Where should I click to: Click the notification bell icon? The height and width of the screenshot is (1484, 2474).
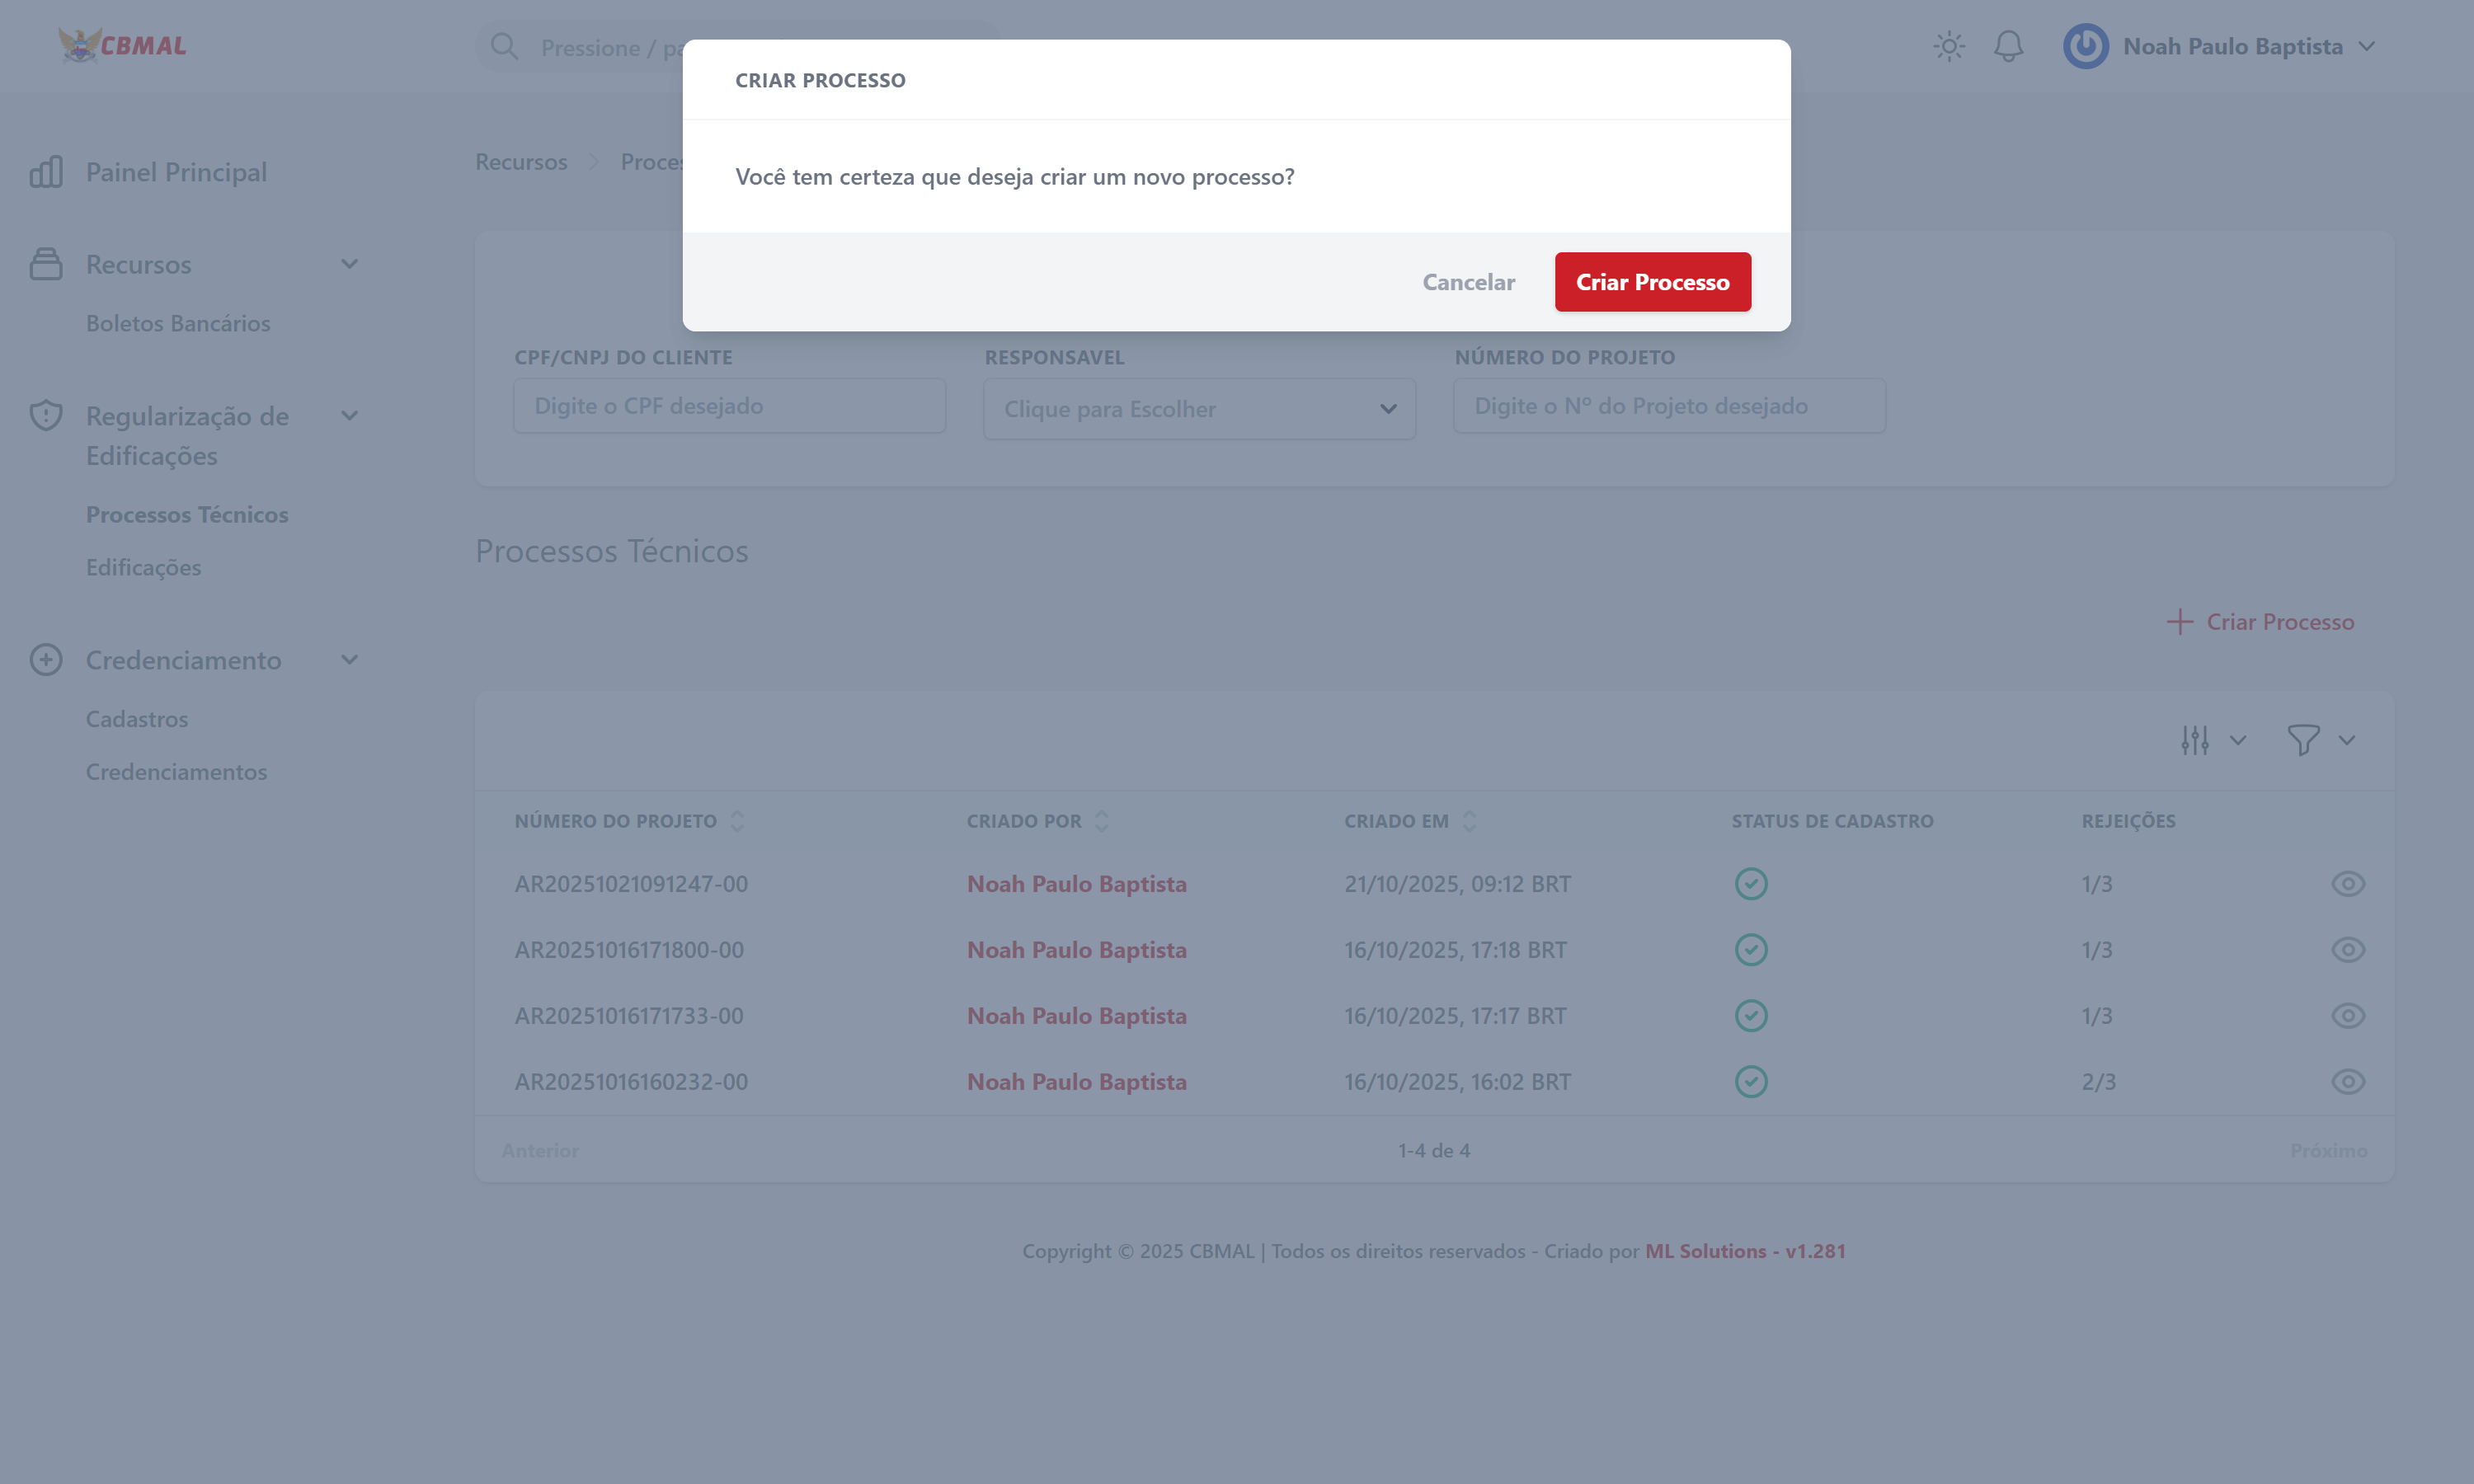click(2008, 46)
